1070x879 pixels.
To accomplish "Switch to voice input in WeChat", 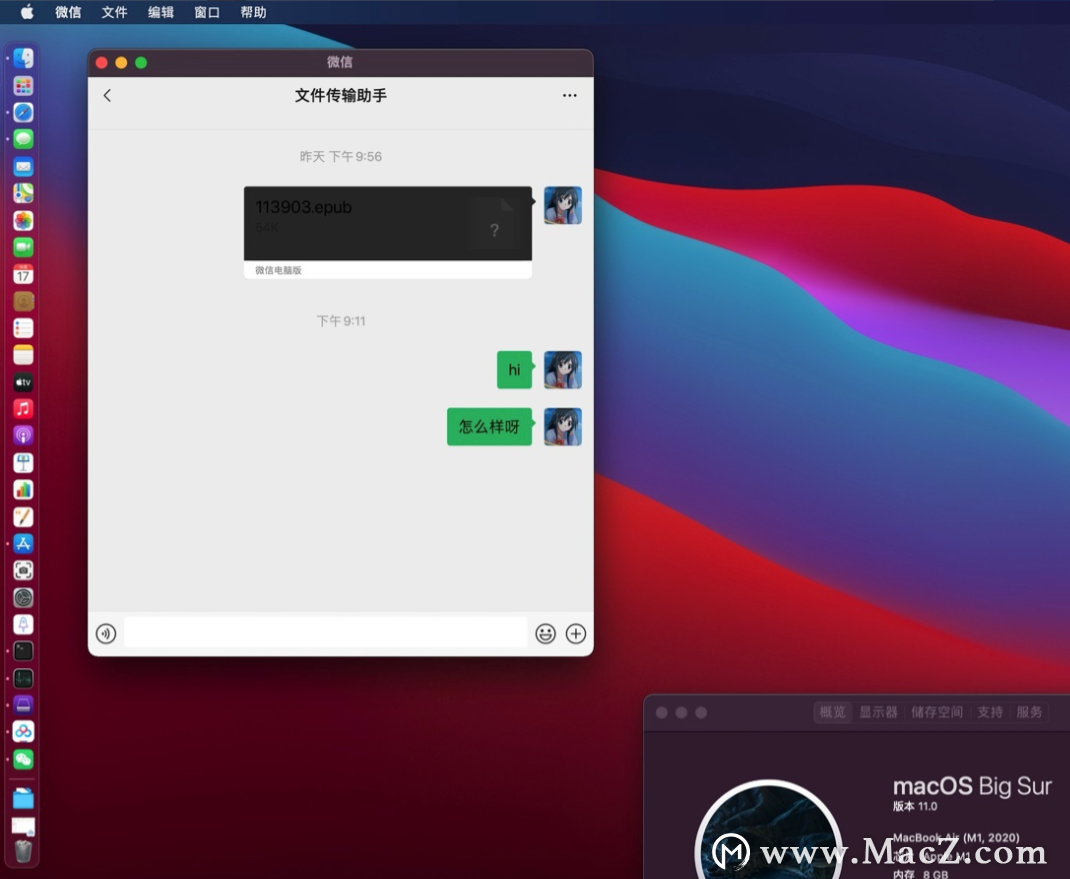I will (x=106, y=634).
